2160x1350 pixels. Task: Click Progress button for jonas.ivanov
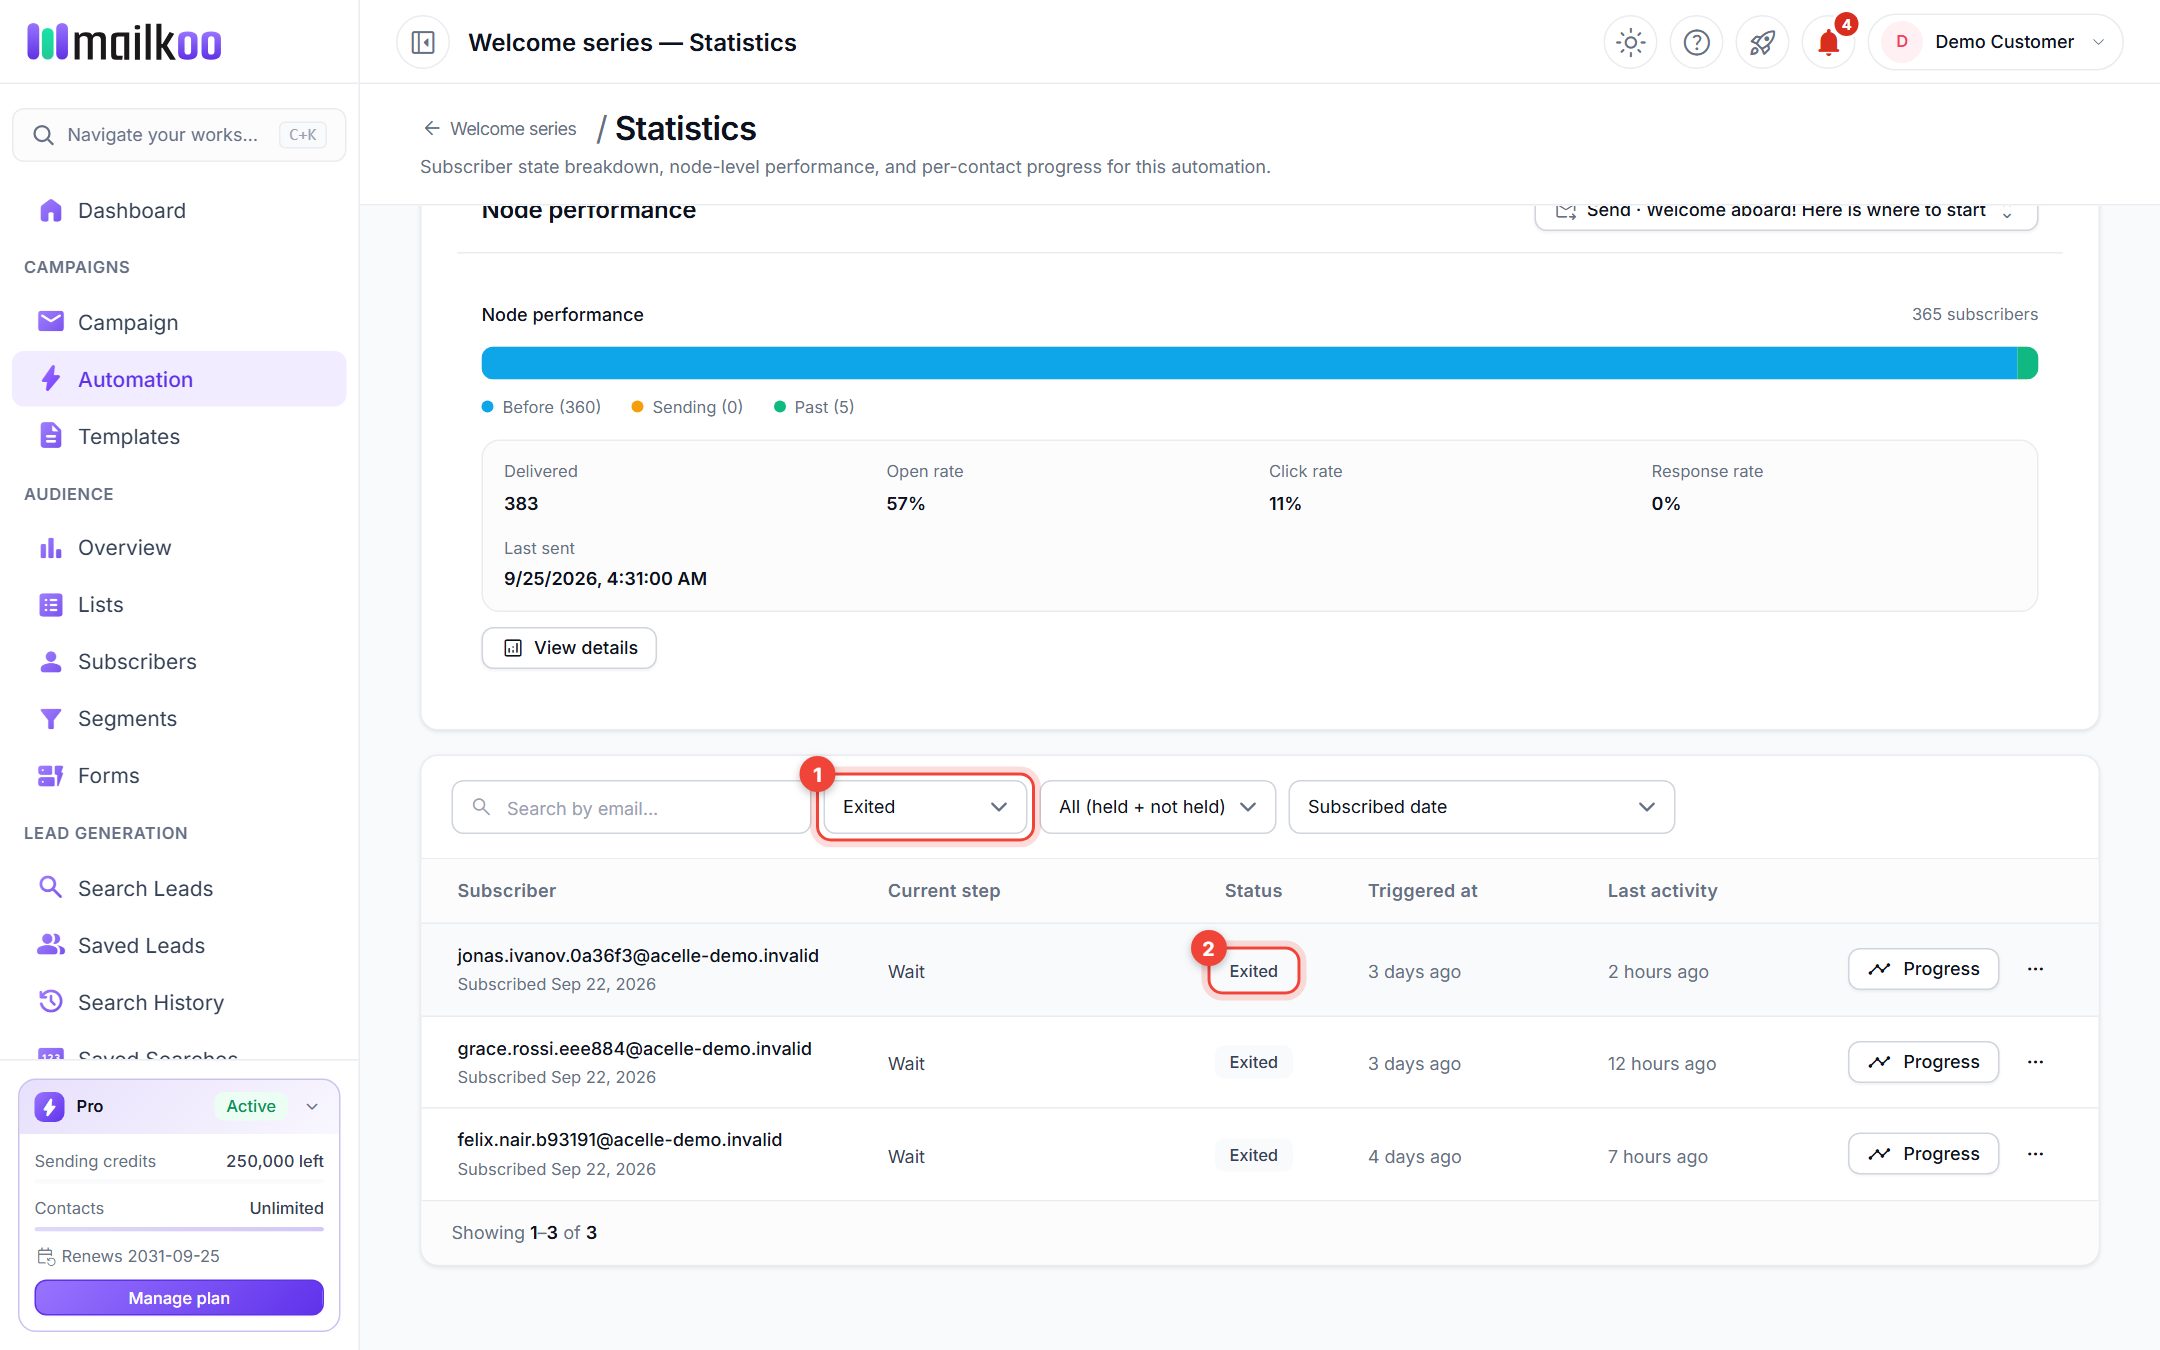tap(1923, 969)
